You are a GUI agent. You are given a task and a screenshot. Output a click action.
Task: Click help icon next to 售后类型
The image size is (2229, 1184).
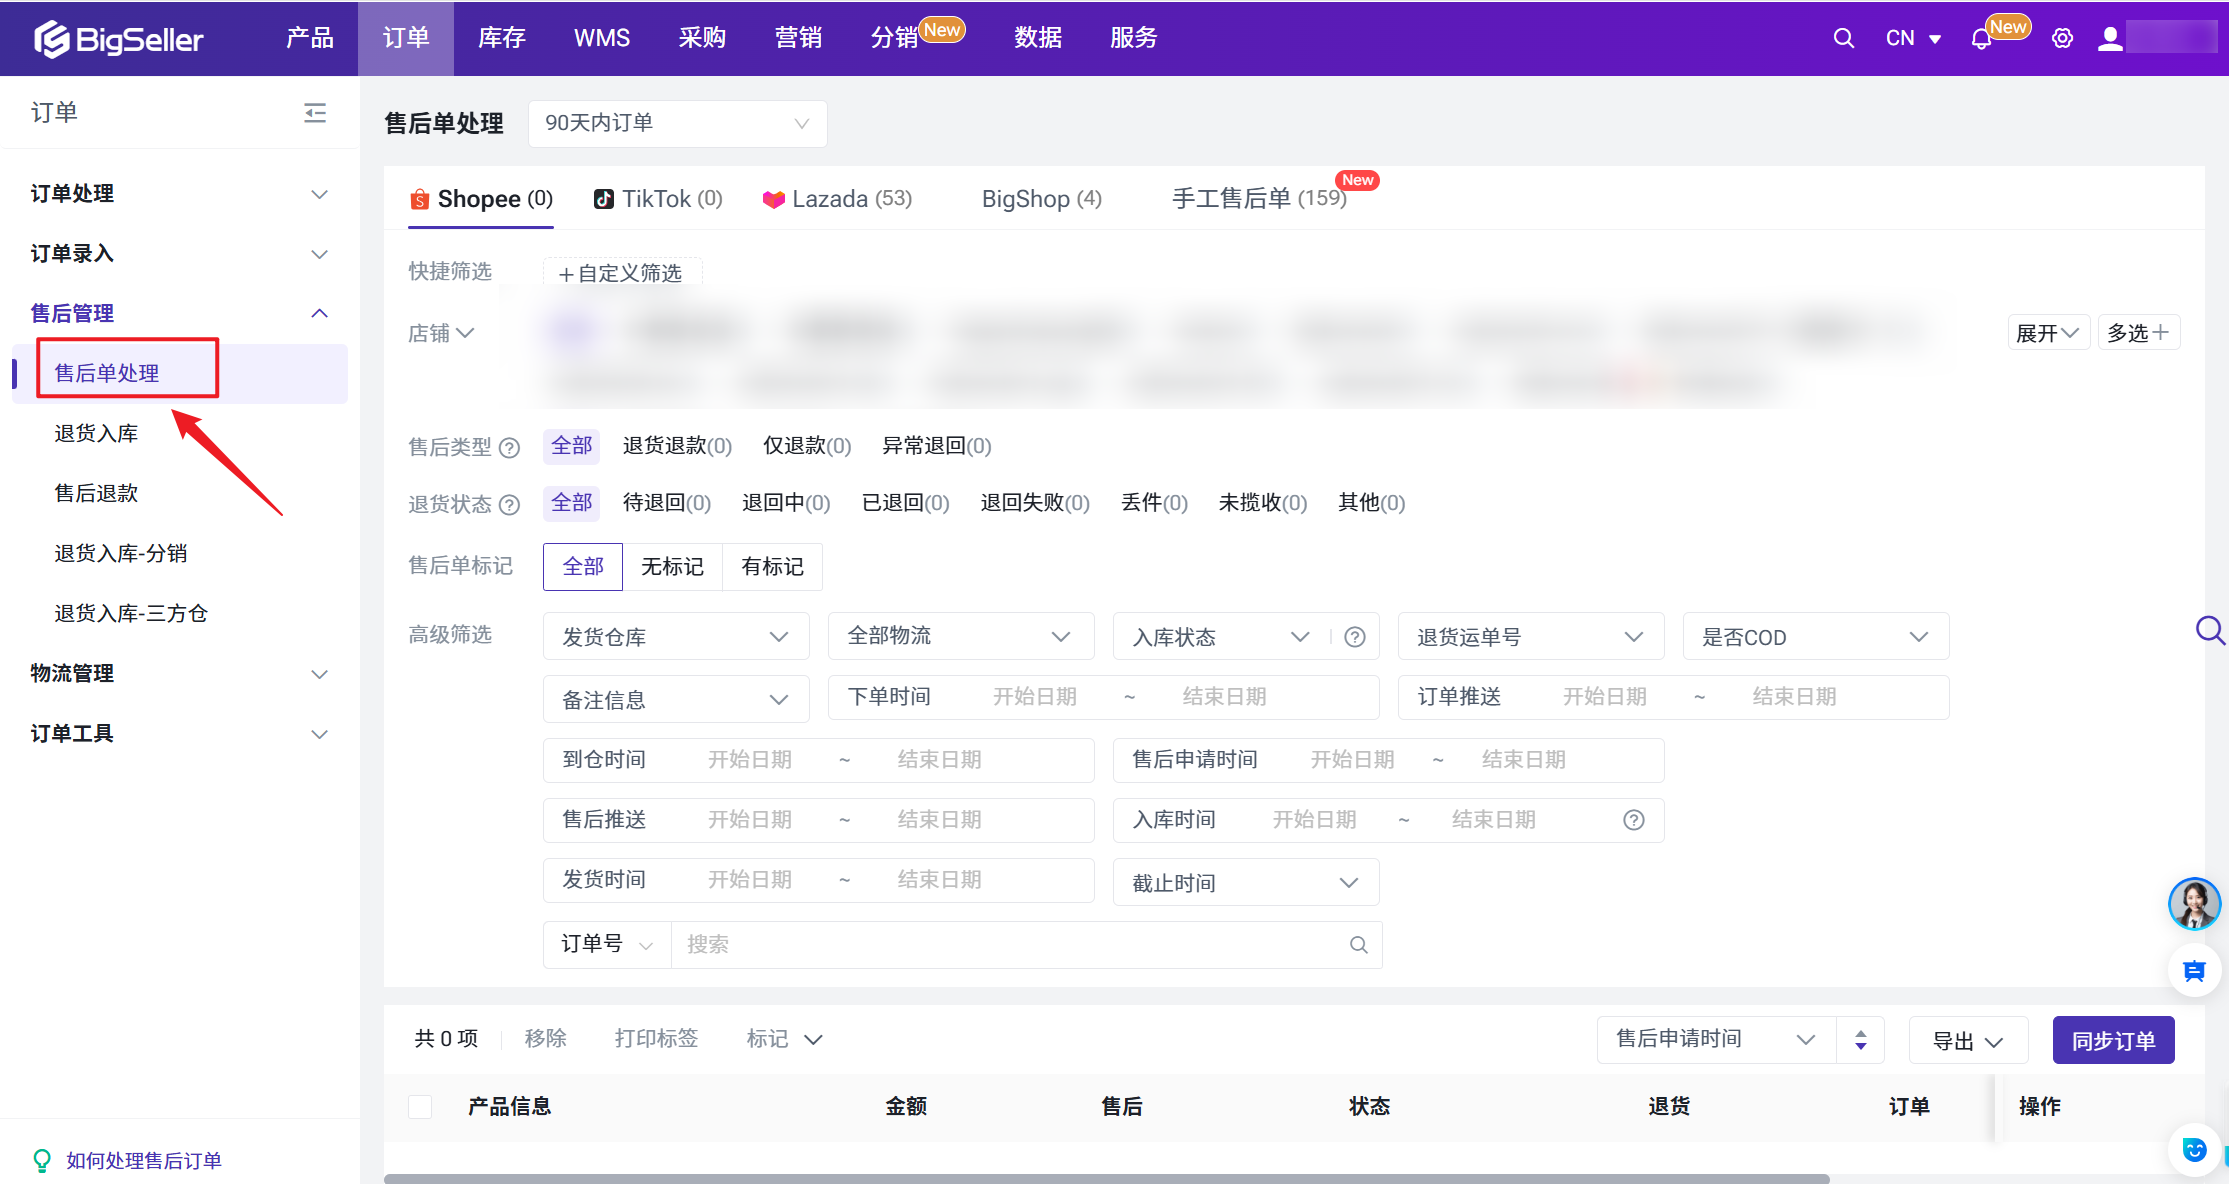pyautogui.click(x=509, y=447)
